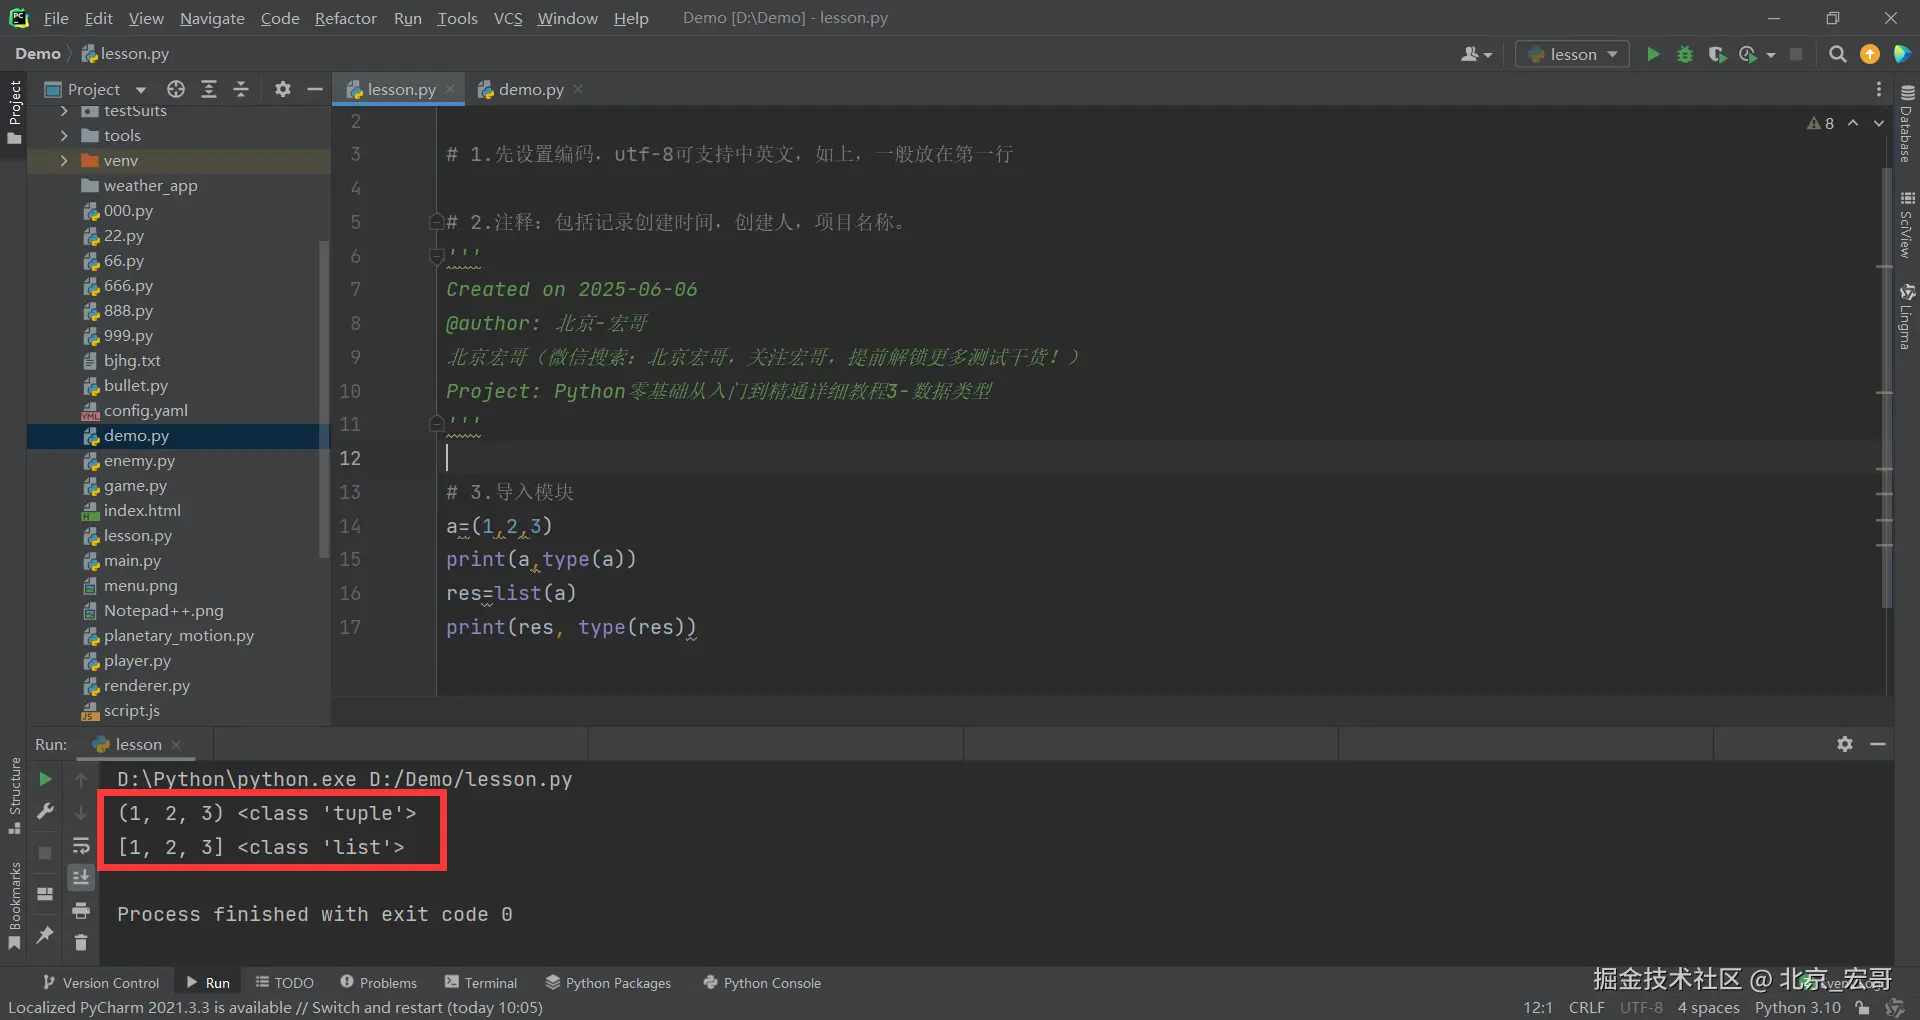Run the lesson configuration with green play
The height and width of the screenshot is (1020, 1920).
(x=1653, y=54)
